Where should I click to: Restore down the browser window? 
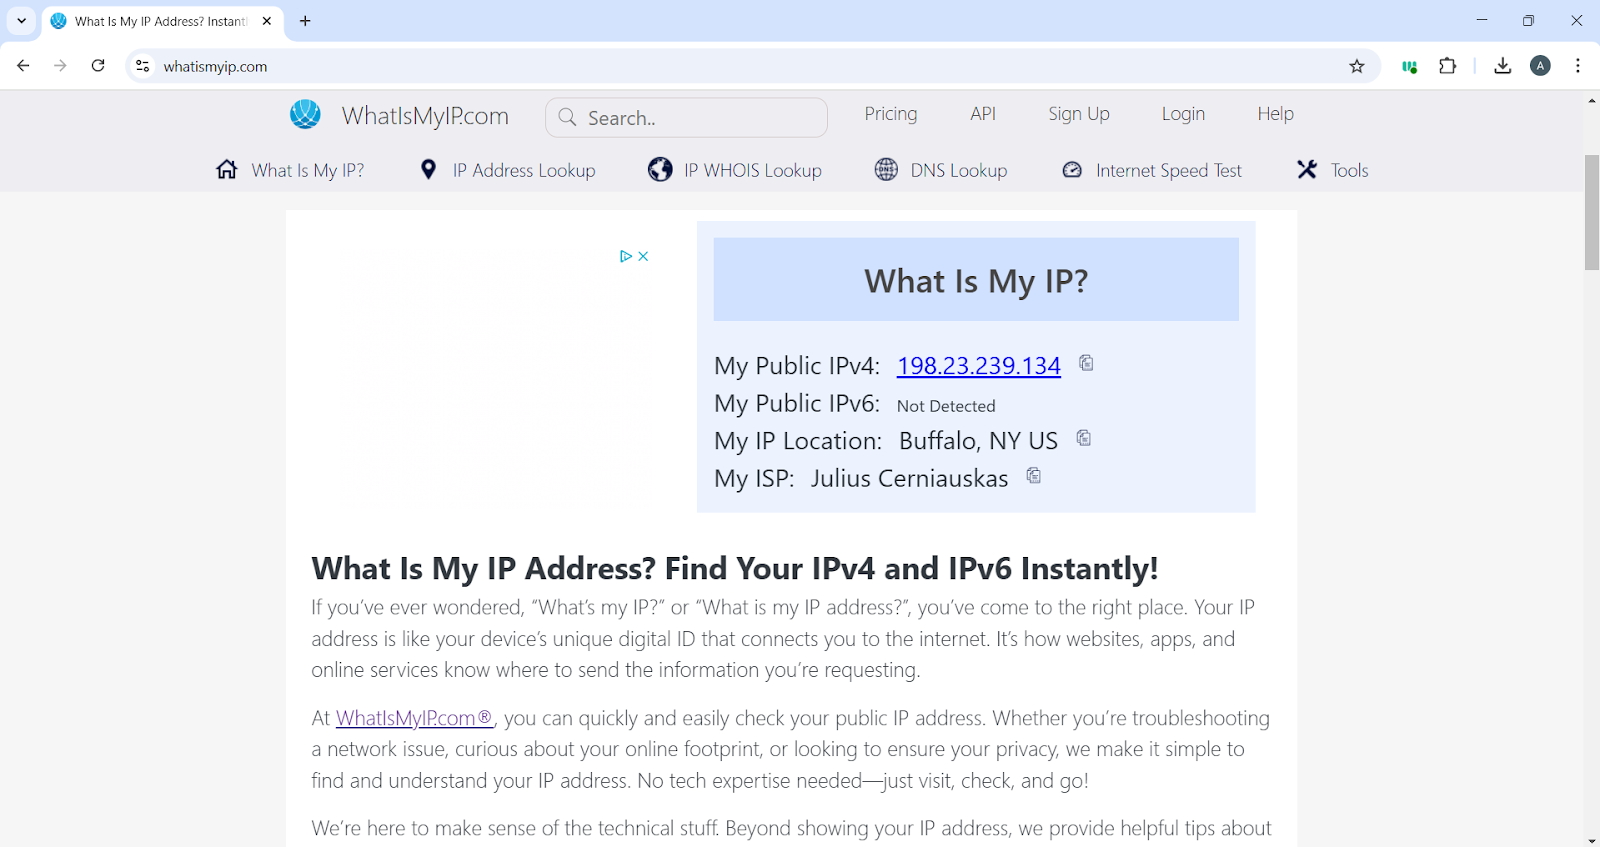pos(1528,21)
